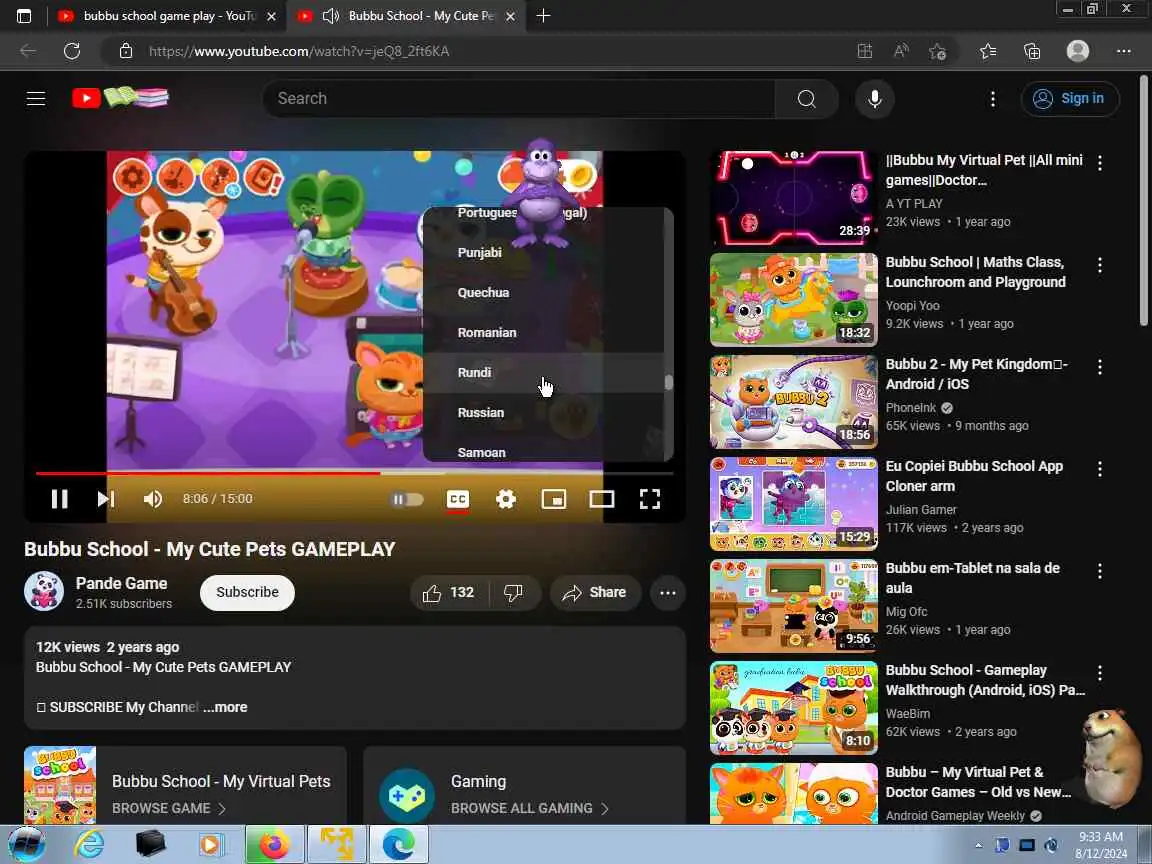Click Sign in button
The image size is (1152, 864).
pos(1070,98)
